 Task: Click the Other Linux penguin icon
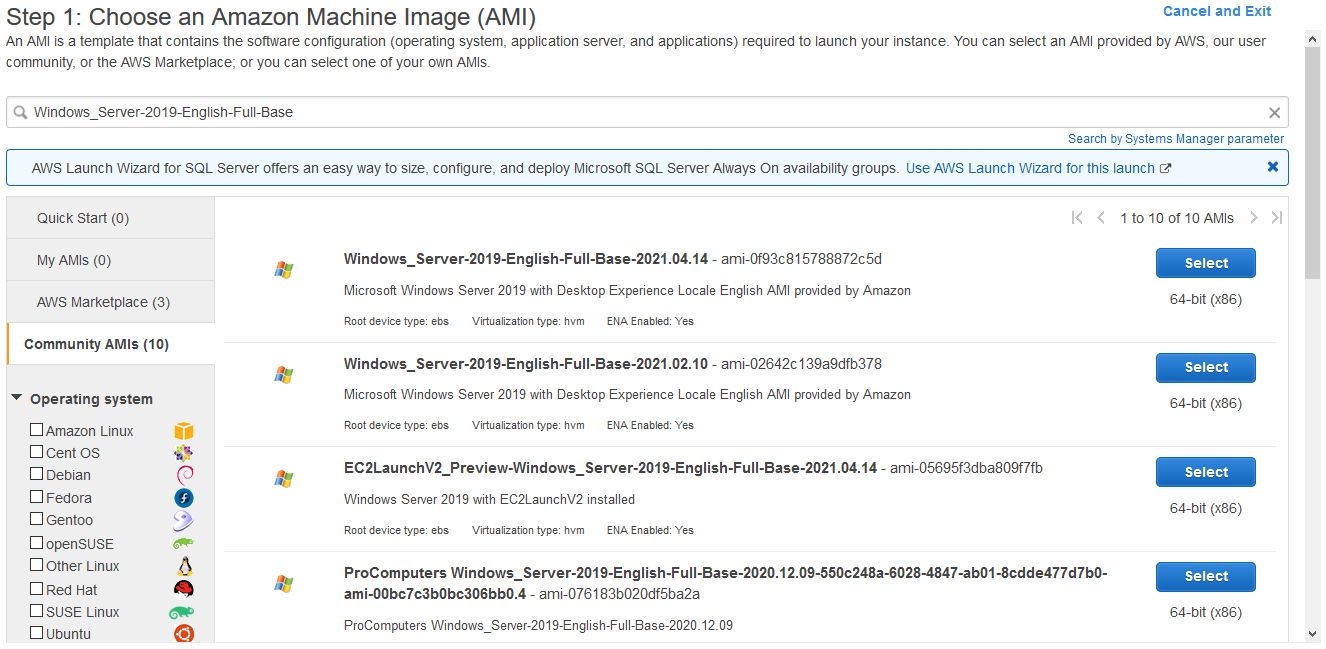(x=184, y=566)
